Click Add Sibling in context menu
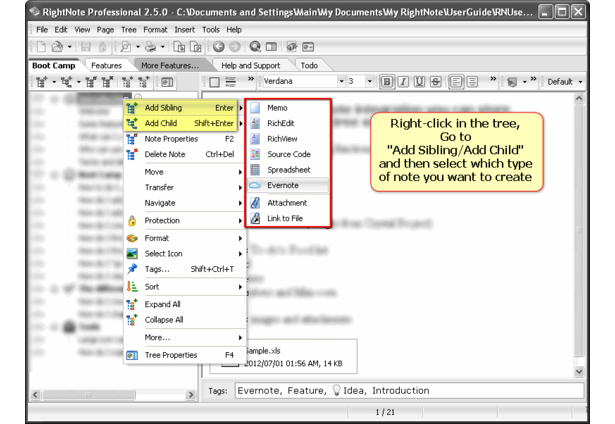The image size is (615, 424). (x=181, y=107)
